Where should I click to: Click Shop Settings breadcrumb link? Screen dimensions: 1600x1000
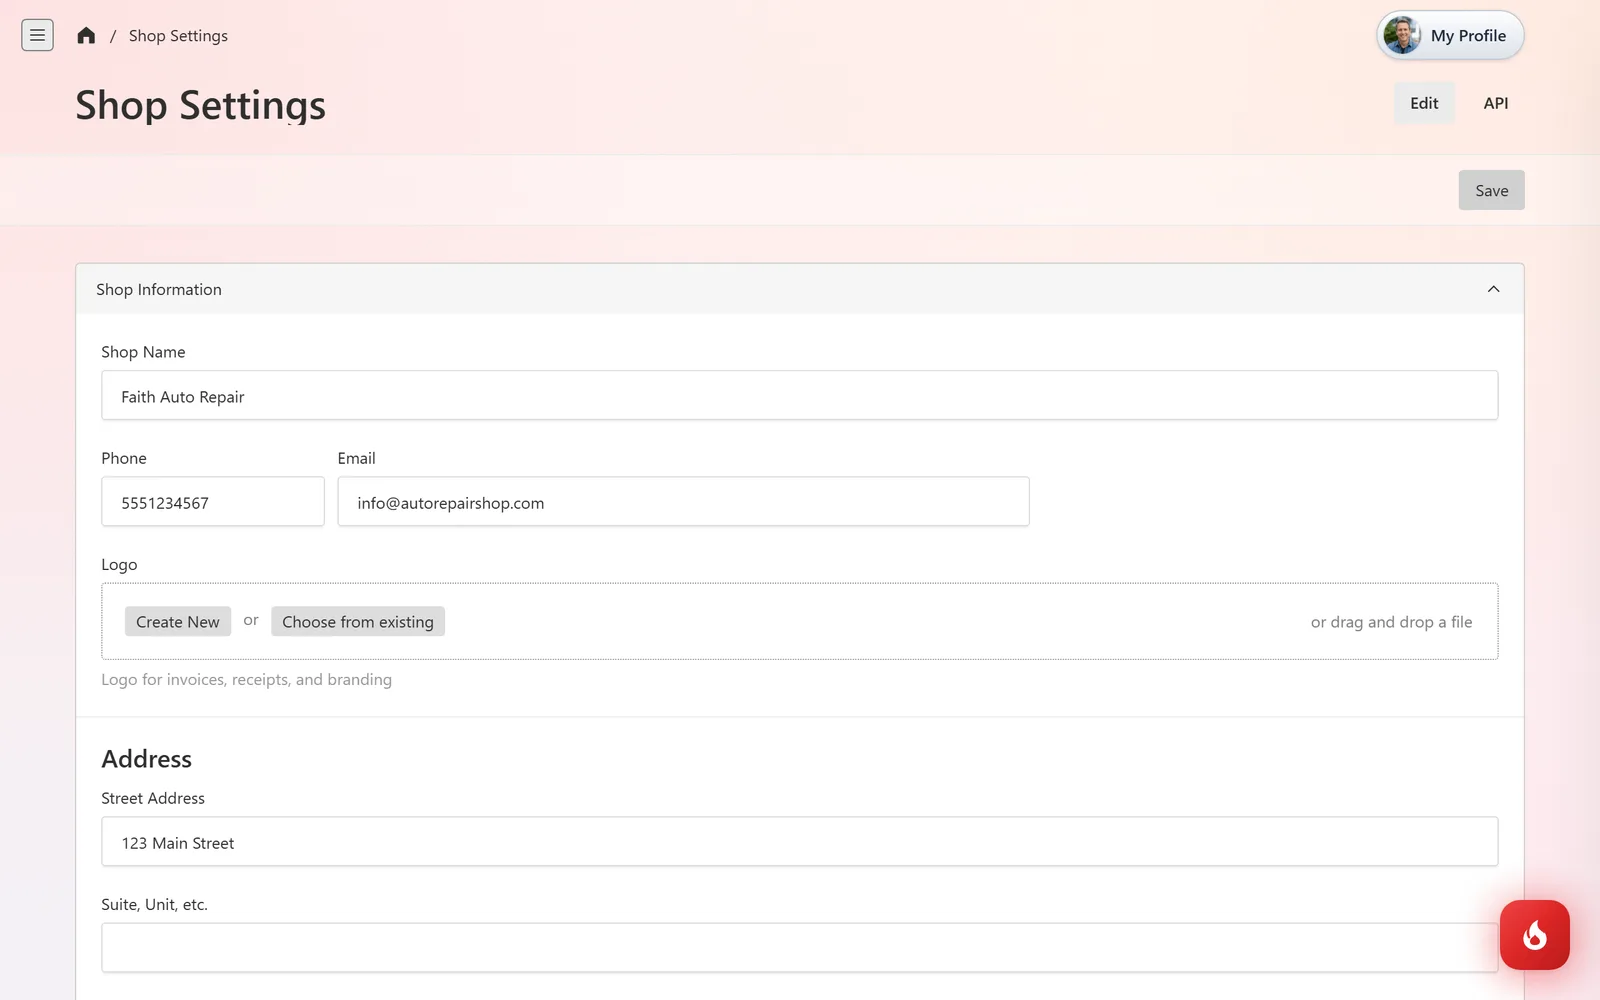(178, 35)
